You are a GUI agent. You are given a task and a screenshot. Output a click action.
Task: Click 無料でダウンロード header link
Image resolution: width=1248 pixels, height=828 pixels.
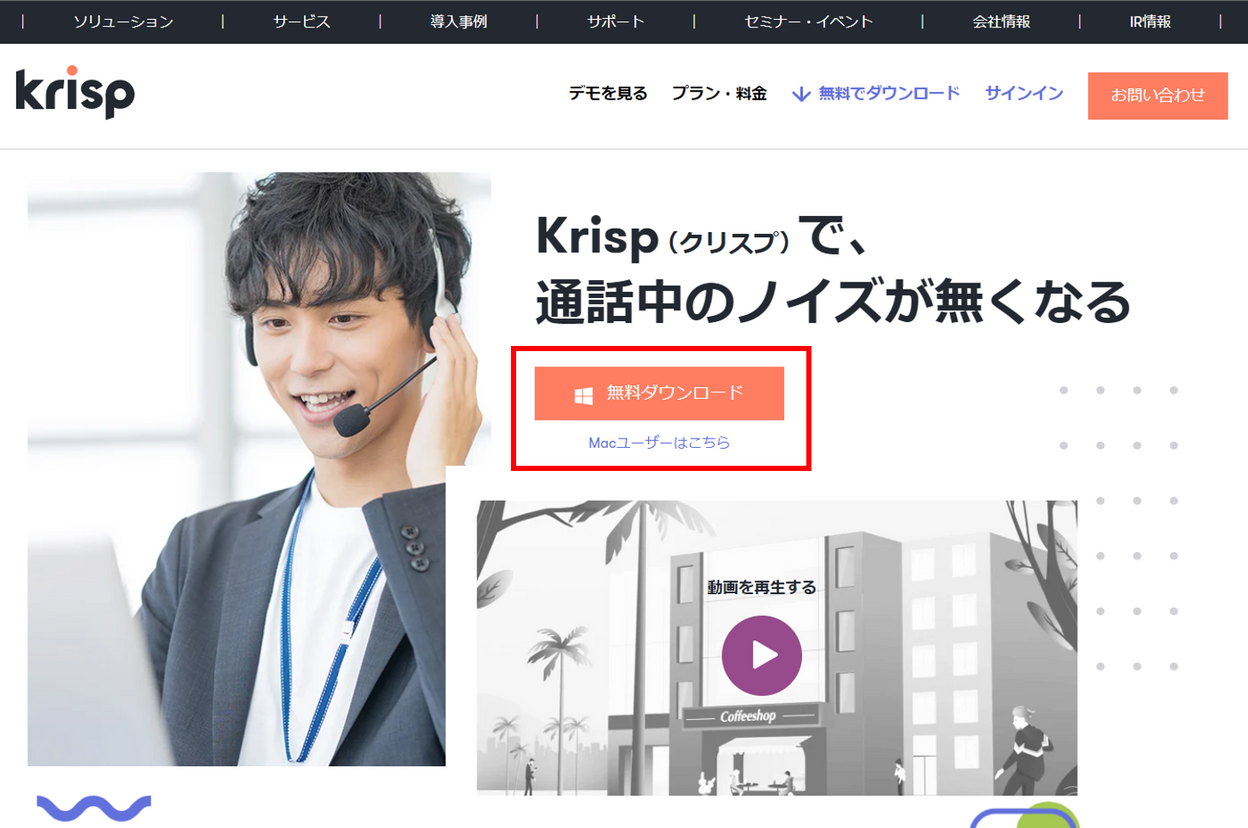[889, 93]
